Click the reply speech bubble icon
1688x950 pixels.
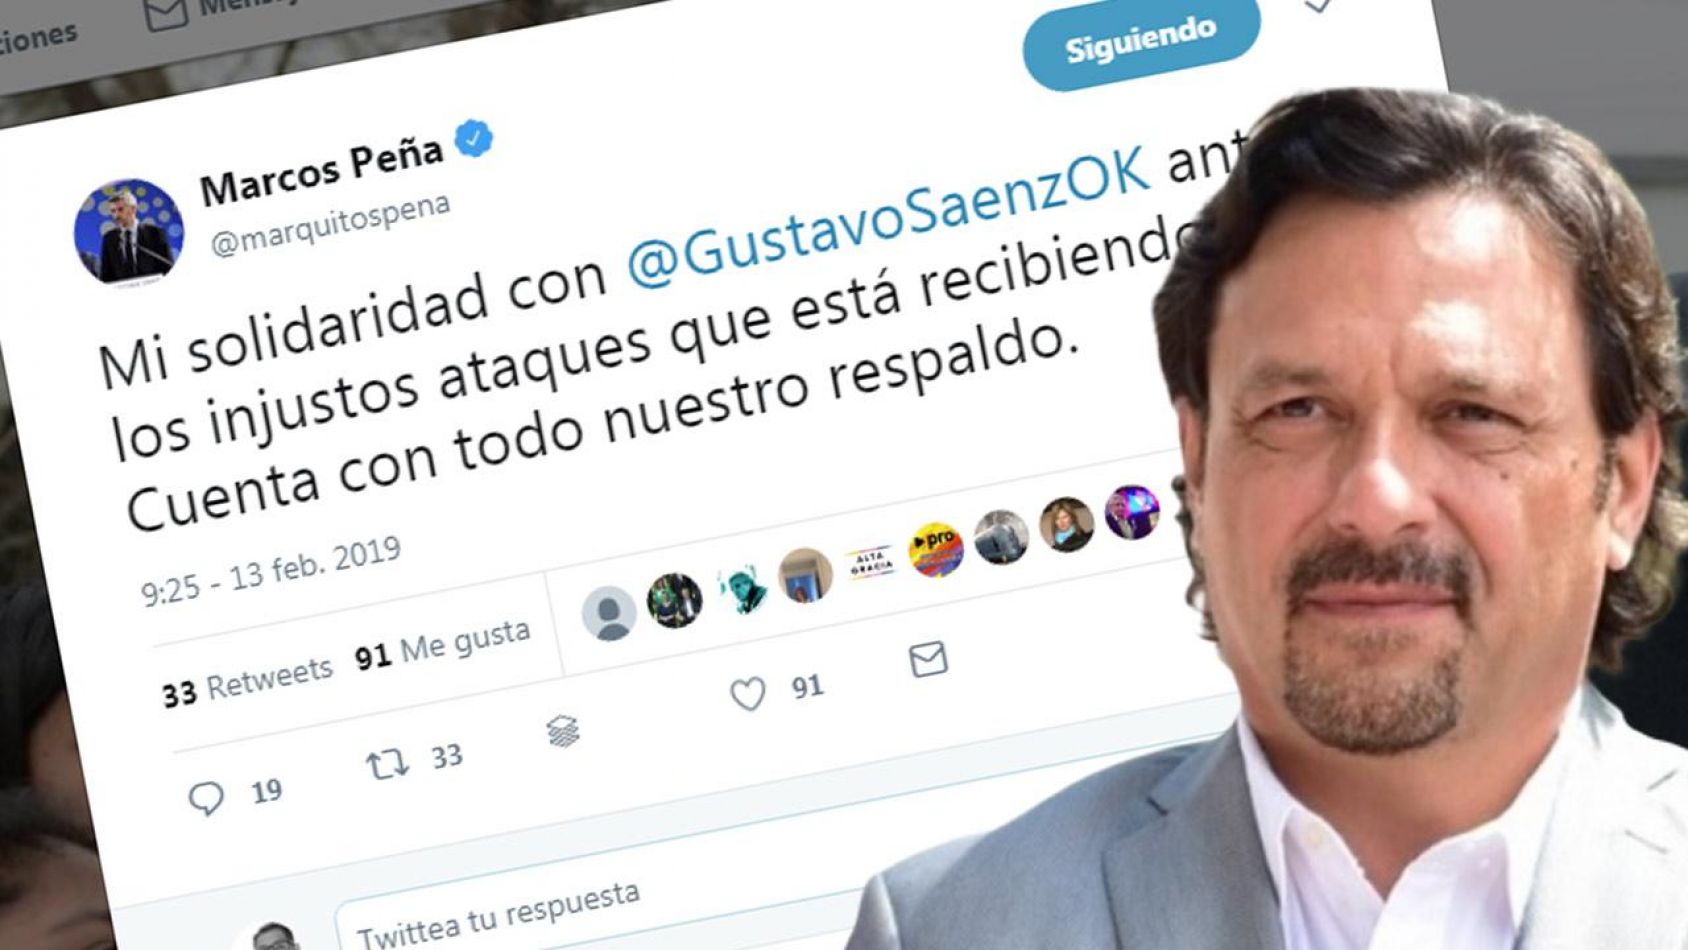point(206,798)
